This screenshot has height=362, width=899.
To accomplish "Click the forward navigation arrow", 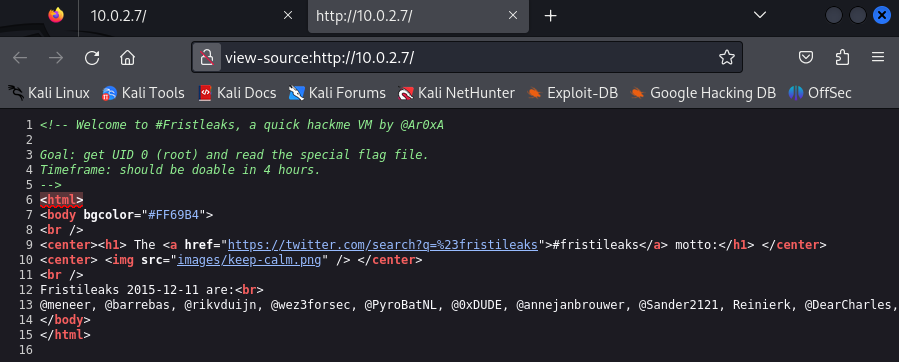I will point(56,57).
